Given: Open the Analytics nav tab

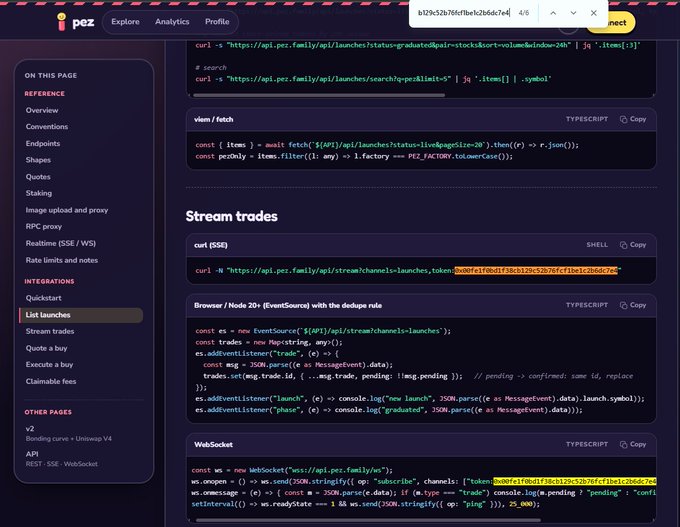Looking at the screenshot, I should point(172,22).
